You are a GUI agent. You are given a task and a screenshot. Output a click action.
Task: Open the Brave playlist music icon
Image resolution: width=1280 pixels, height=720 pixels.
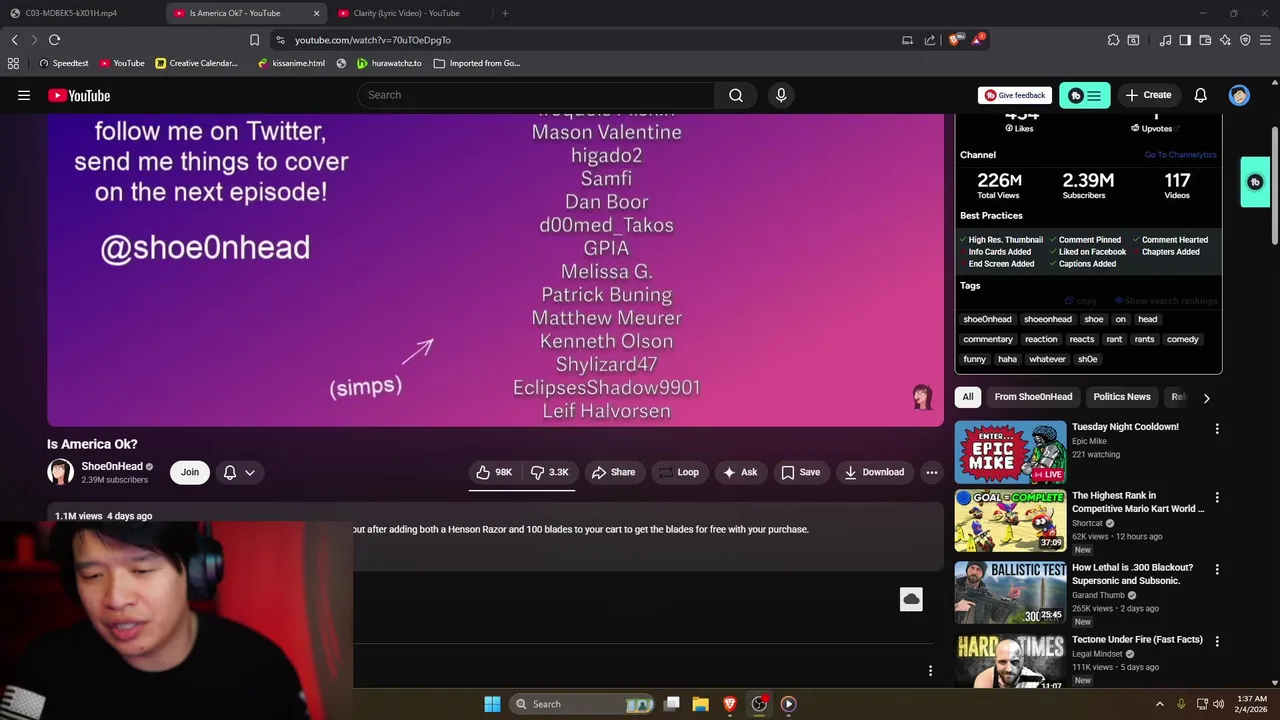click(1165, 40)
